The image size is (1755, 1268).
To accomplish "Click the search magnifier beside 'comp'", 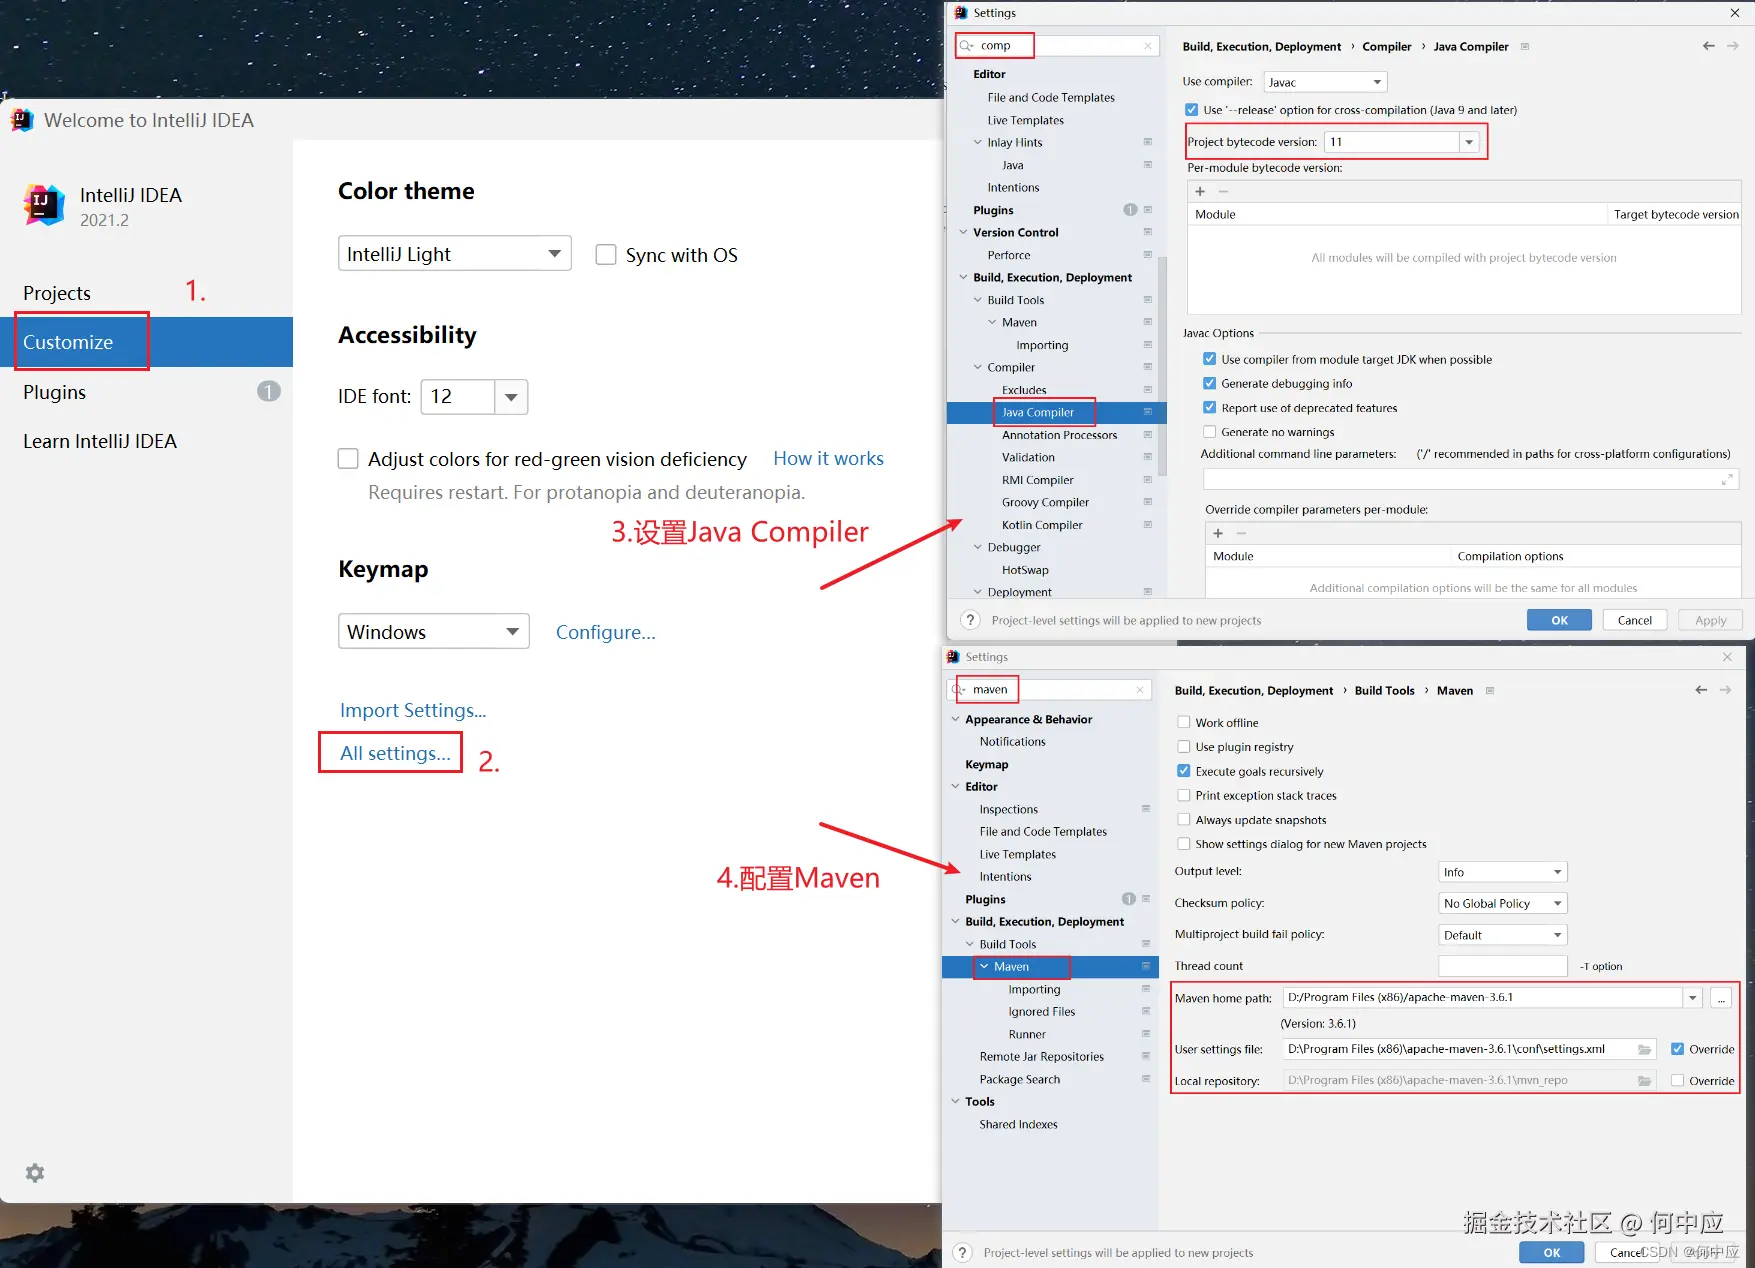I will point(966,46).
